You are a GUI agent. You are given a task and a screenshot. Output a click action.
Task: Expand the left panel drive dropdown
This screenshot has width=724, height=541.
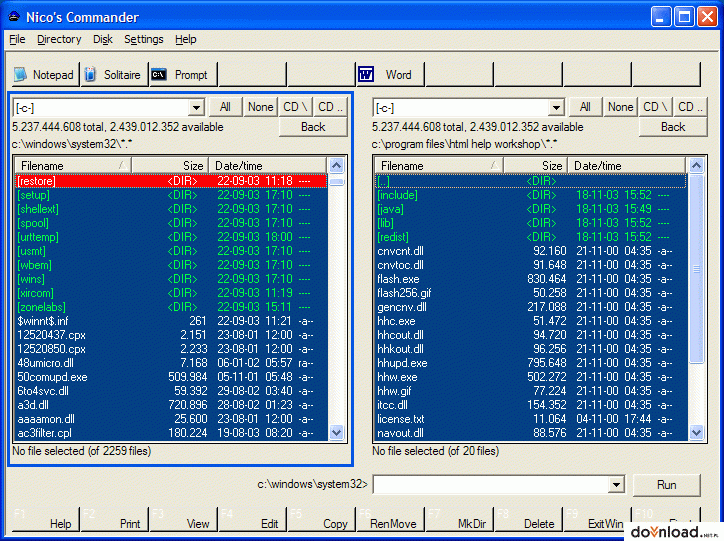(196, 108)
